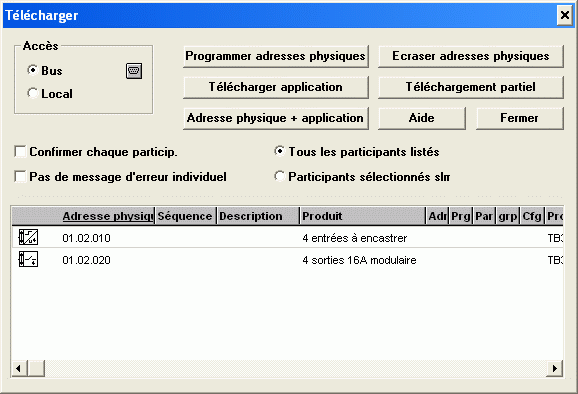Open the bus interface connection settings icon

[x=134, y=71]
